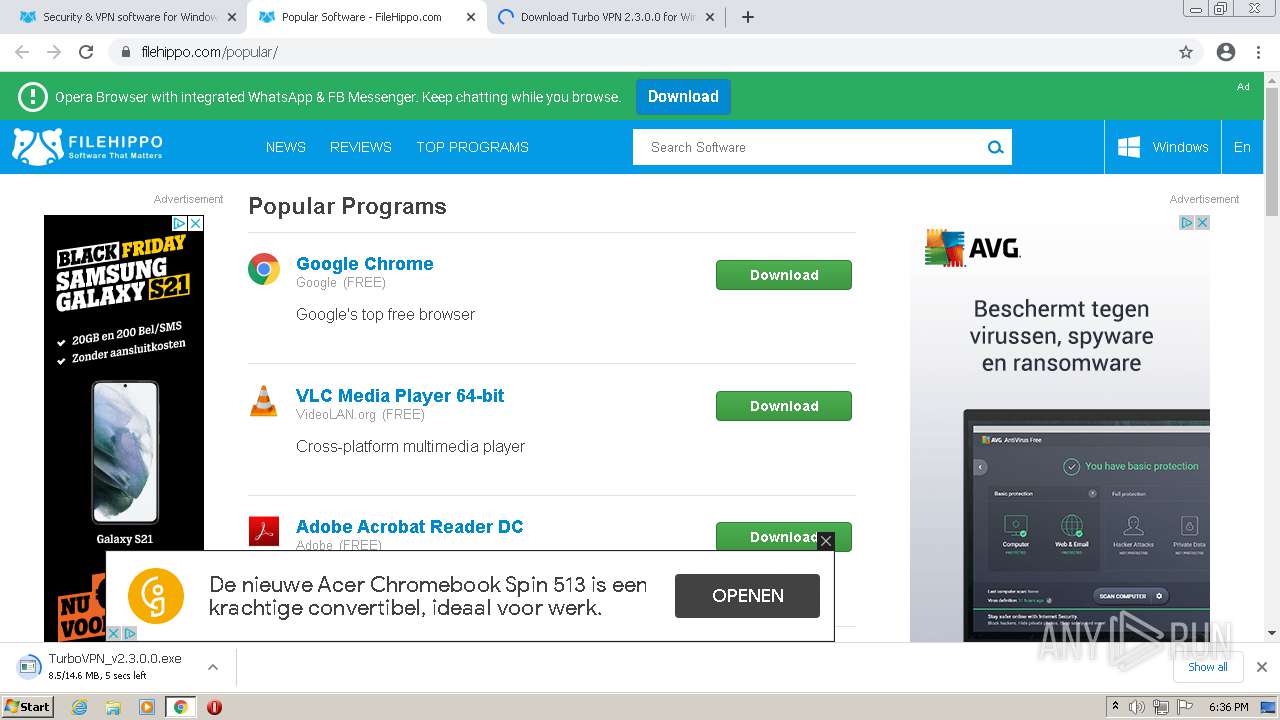Screen dimensions: 1280x720
Task: Click OPENEN on Acer ad
Action: coord(747,595)
